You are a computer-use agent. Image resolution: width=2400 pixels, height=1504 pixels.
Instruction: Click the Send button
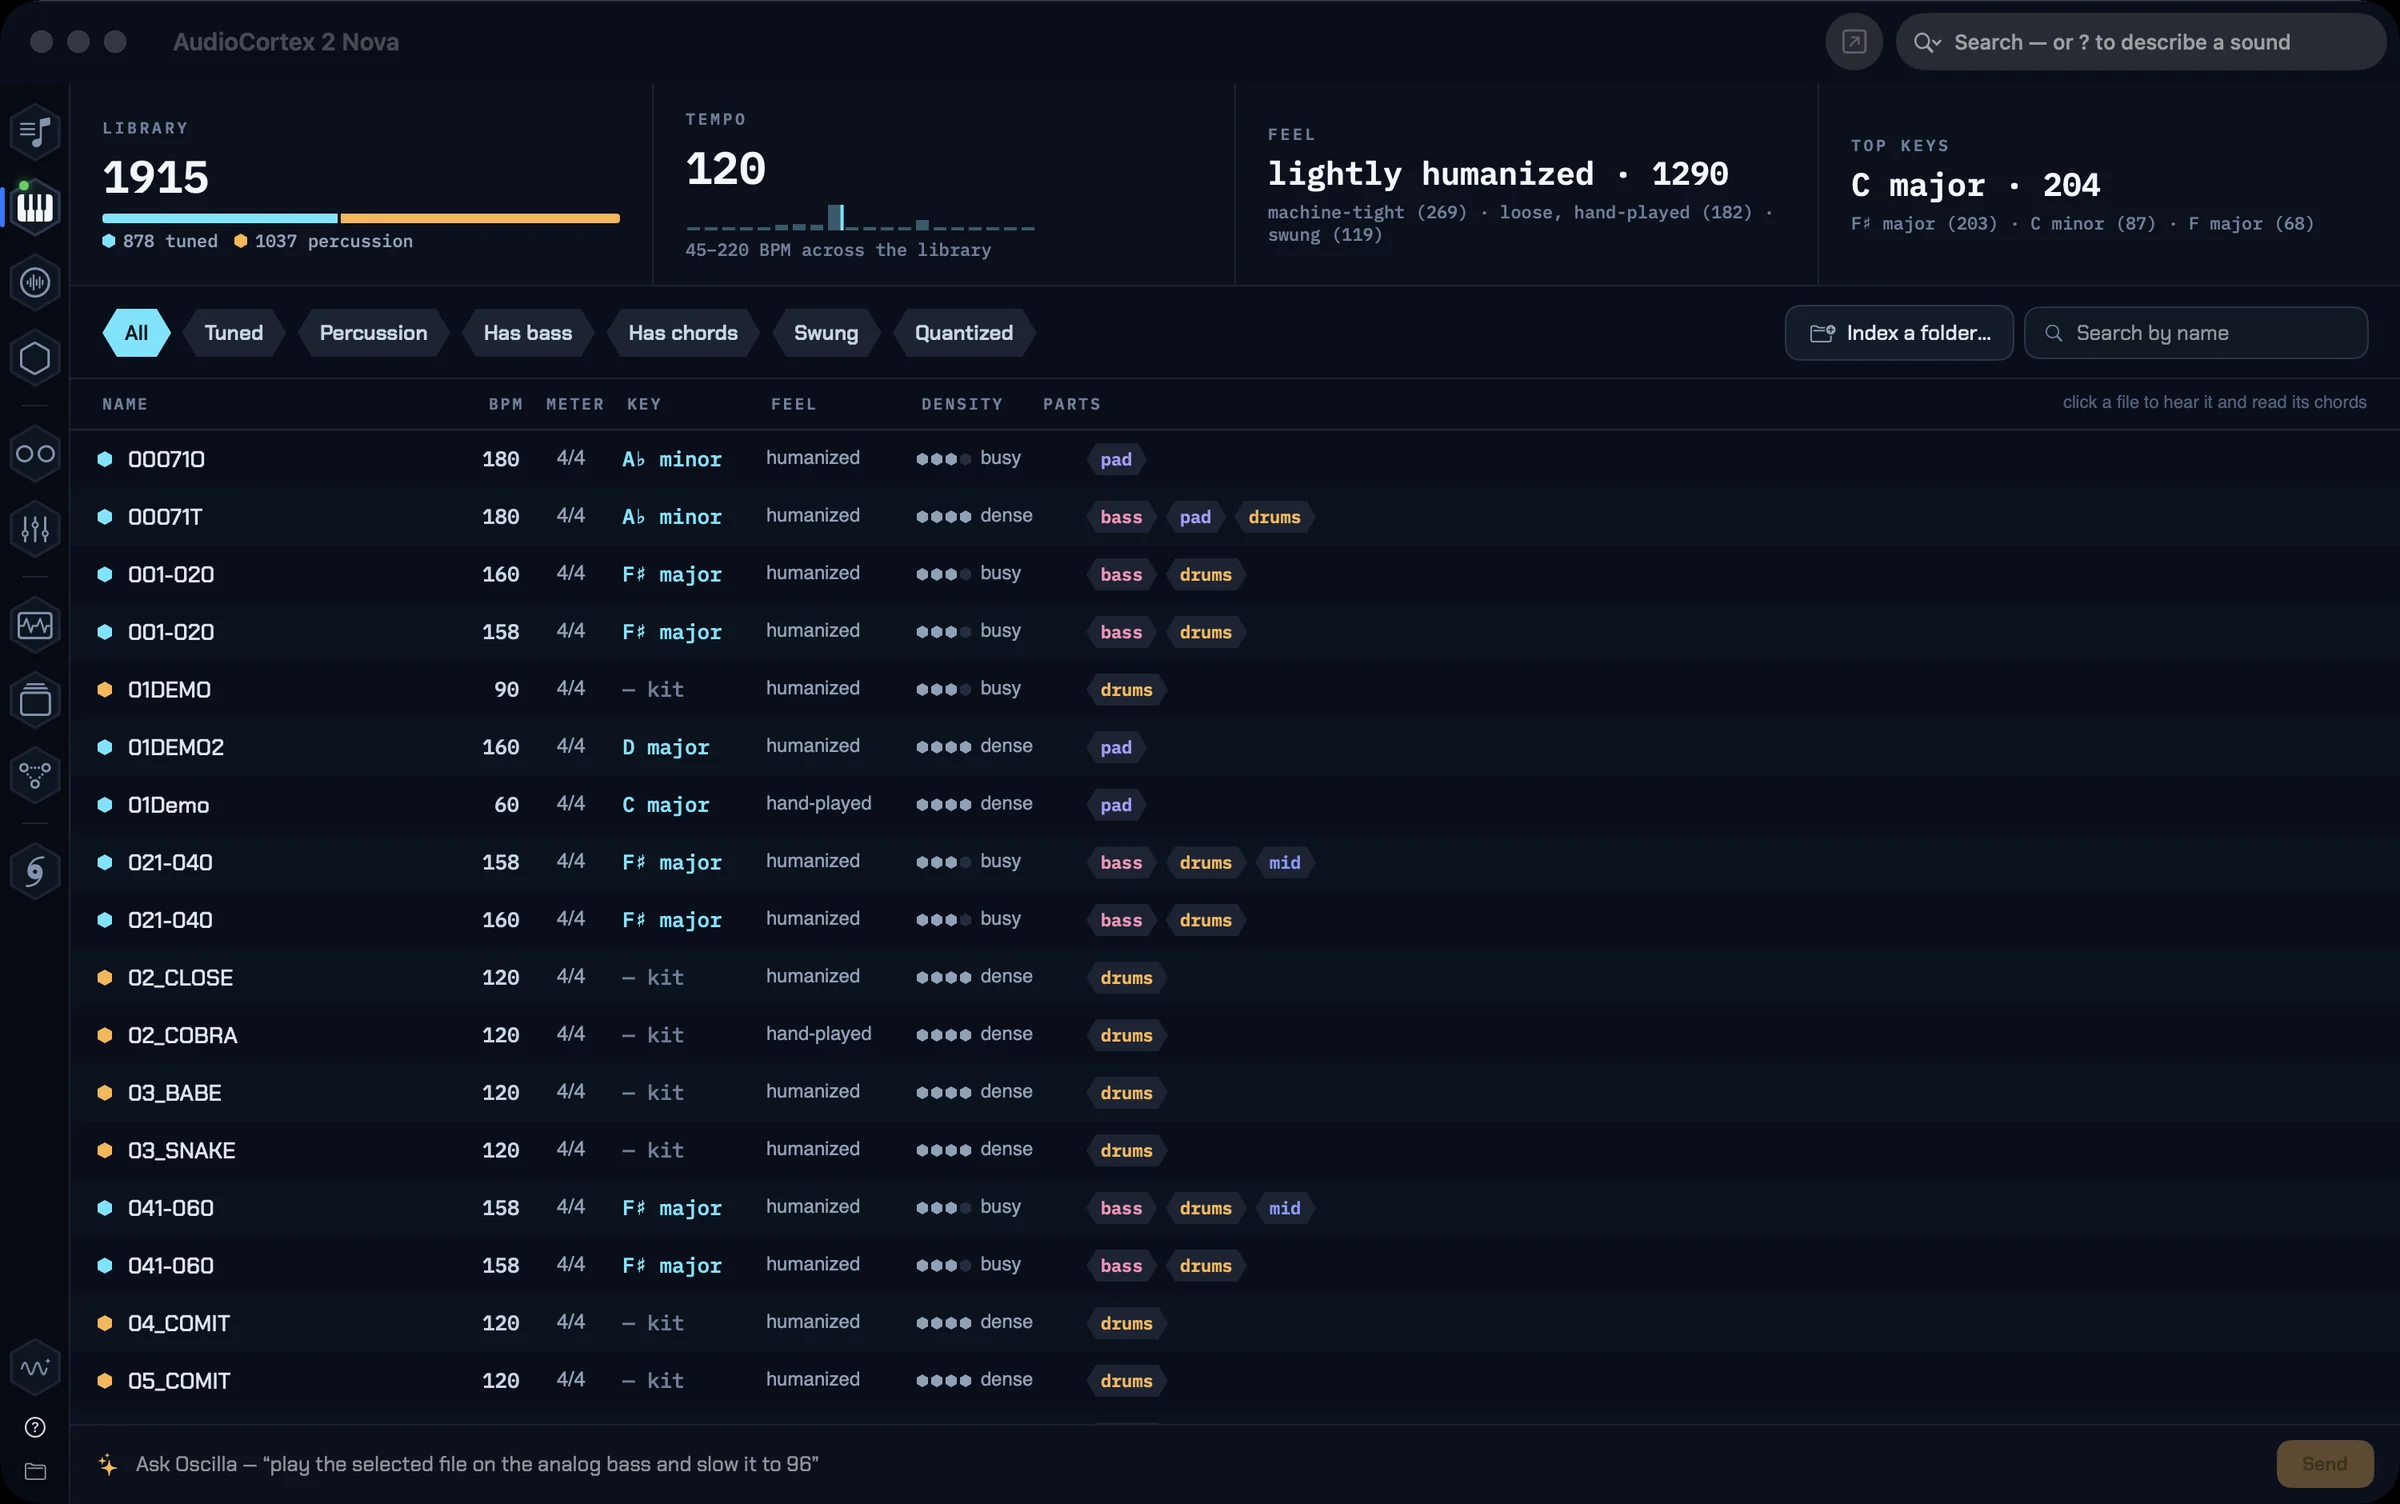point(2325,1464)
